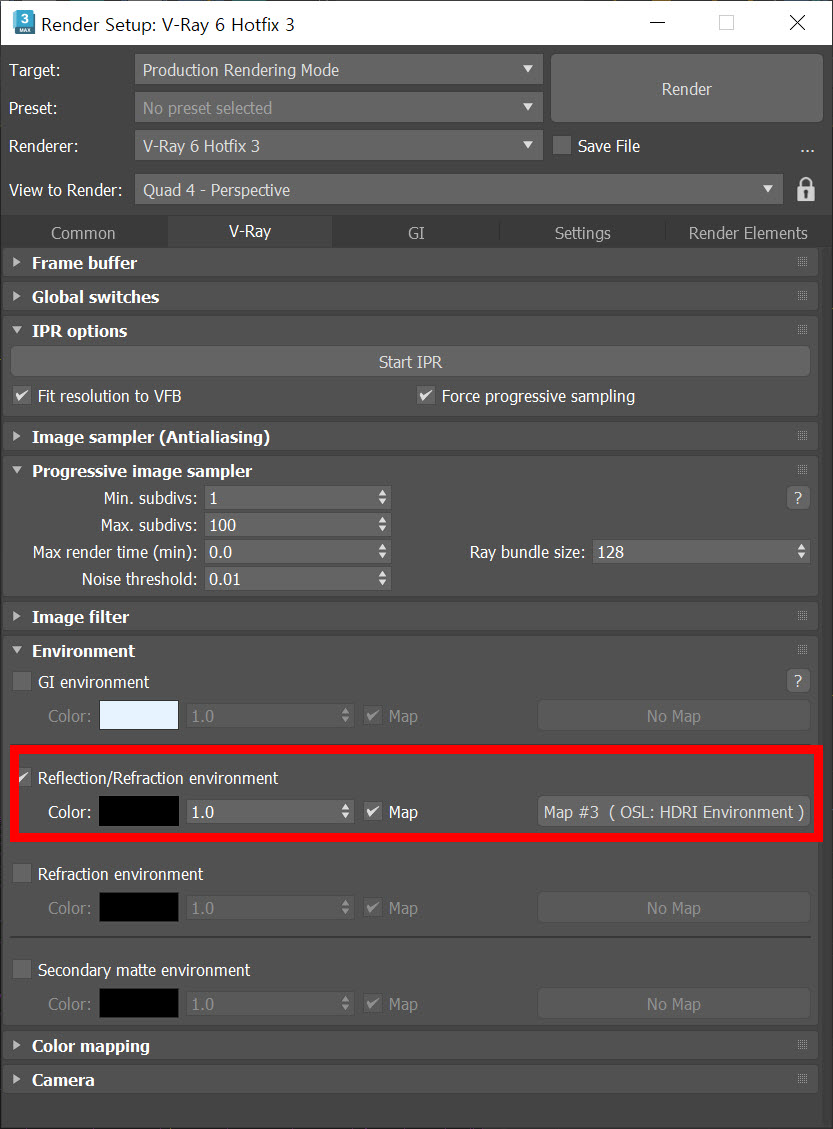
Task: Grab the IPR options rollout grip handle
Action: point(803,330)
